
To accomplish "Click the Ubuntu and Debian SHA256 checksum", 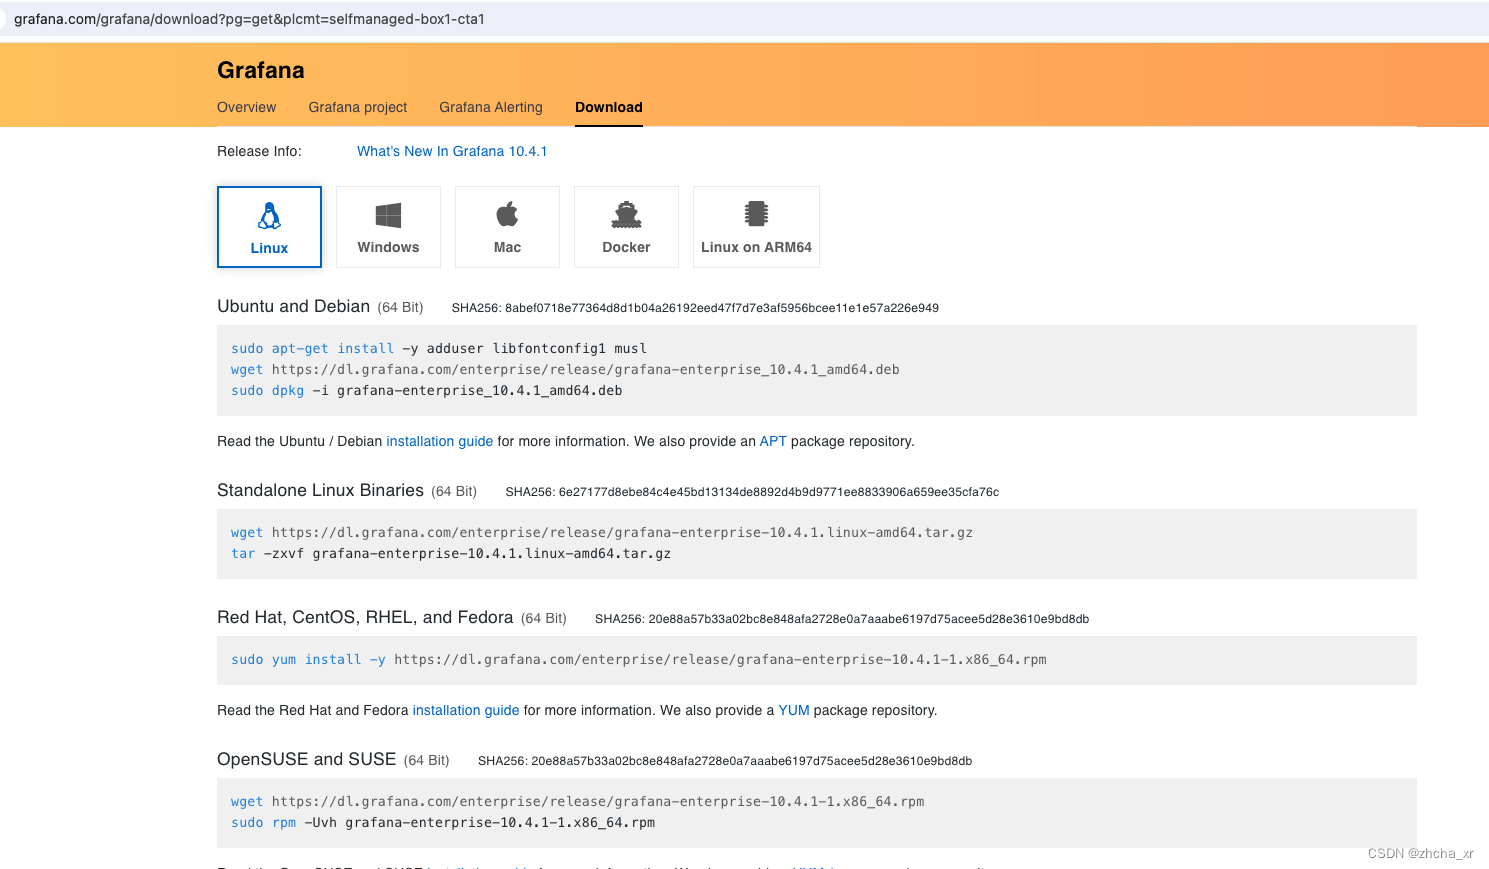I will click(695, 308).
